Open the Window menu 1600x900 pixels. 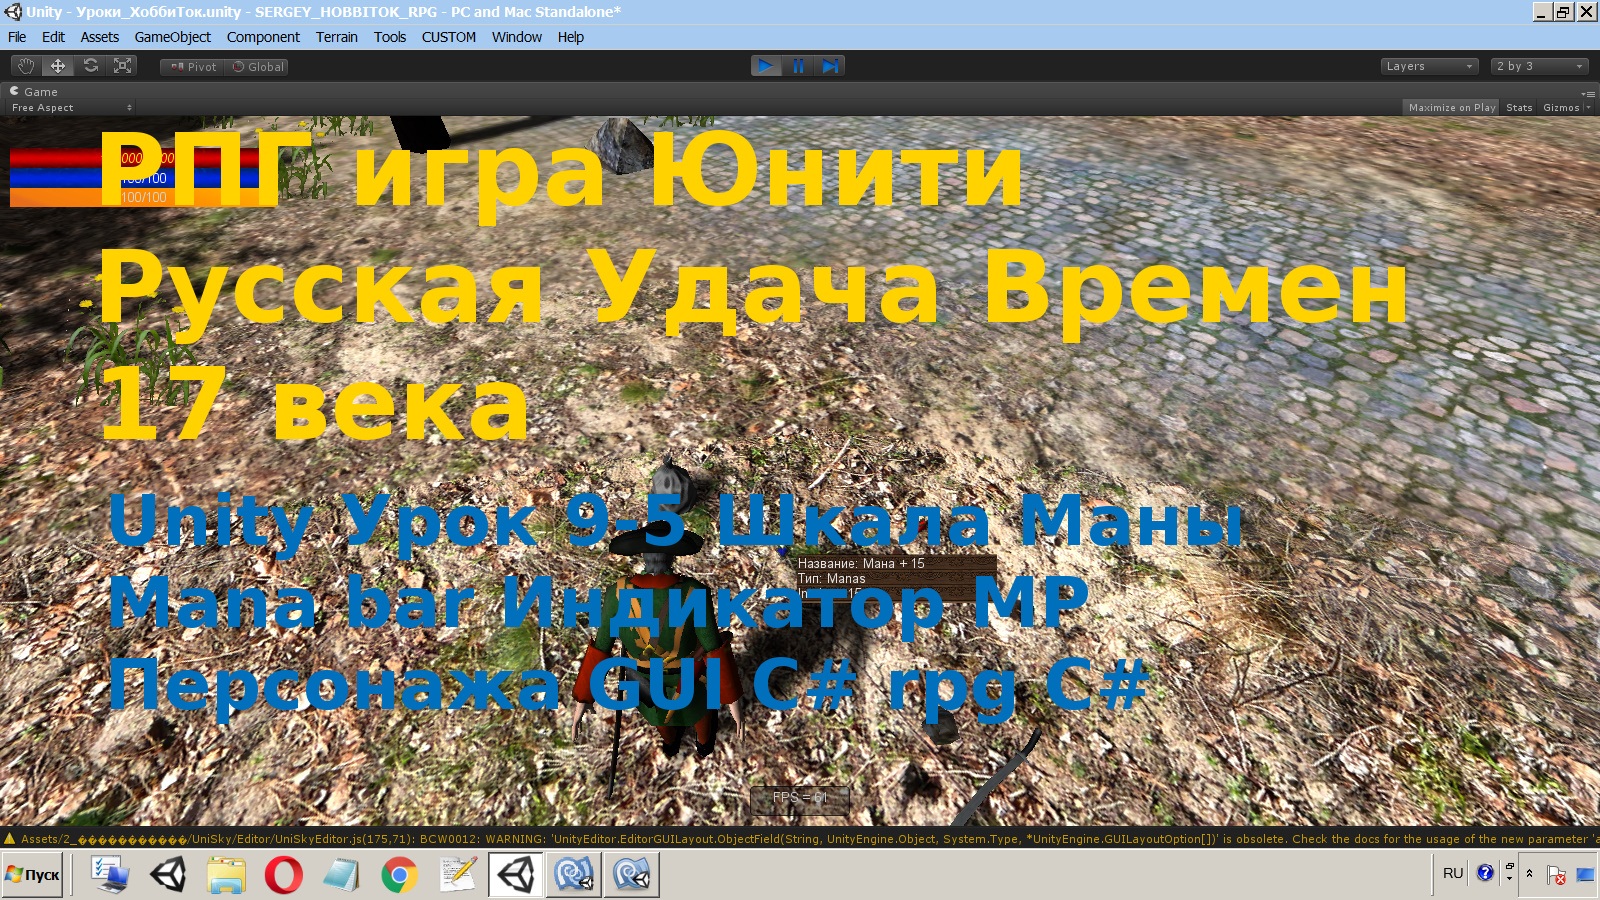coord(517,37)
